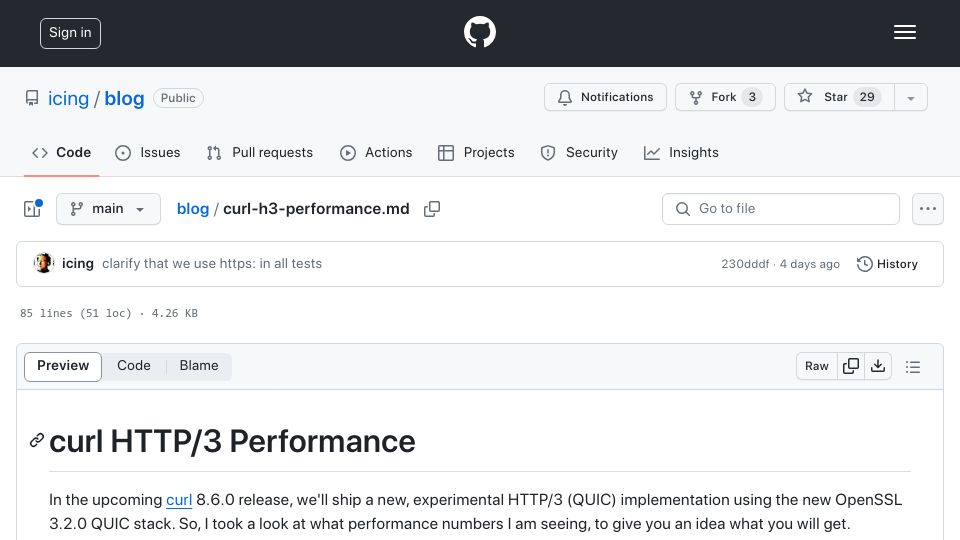The image size is (960, 540).
Task: Open the hamburger navigation menu
Action: pyautogui.click(x=904, y=32)
